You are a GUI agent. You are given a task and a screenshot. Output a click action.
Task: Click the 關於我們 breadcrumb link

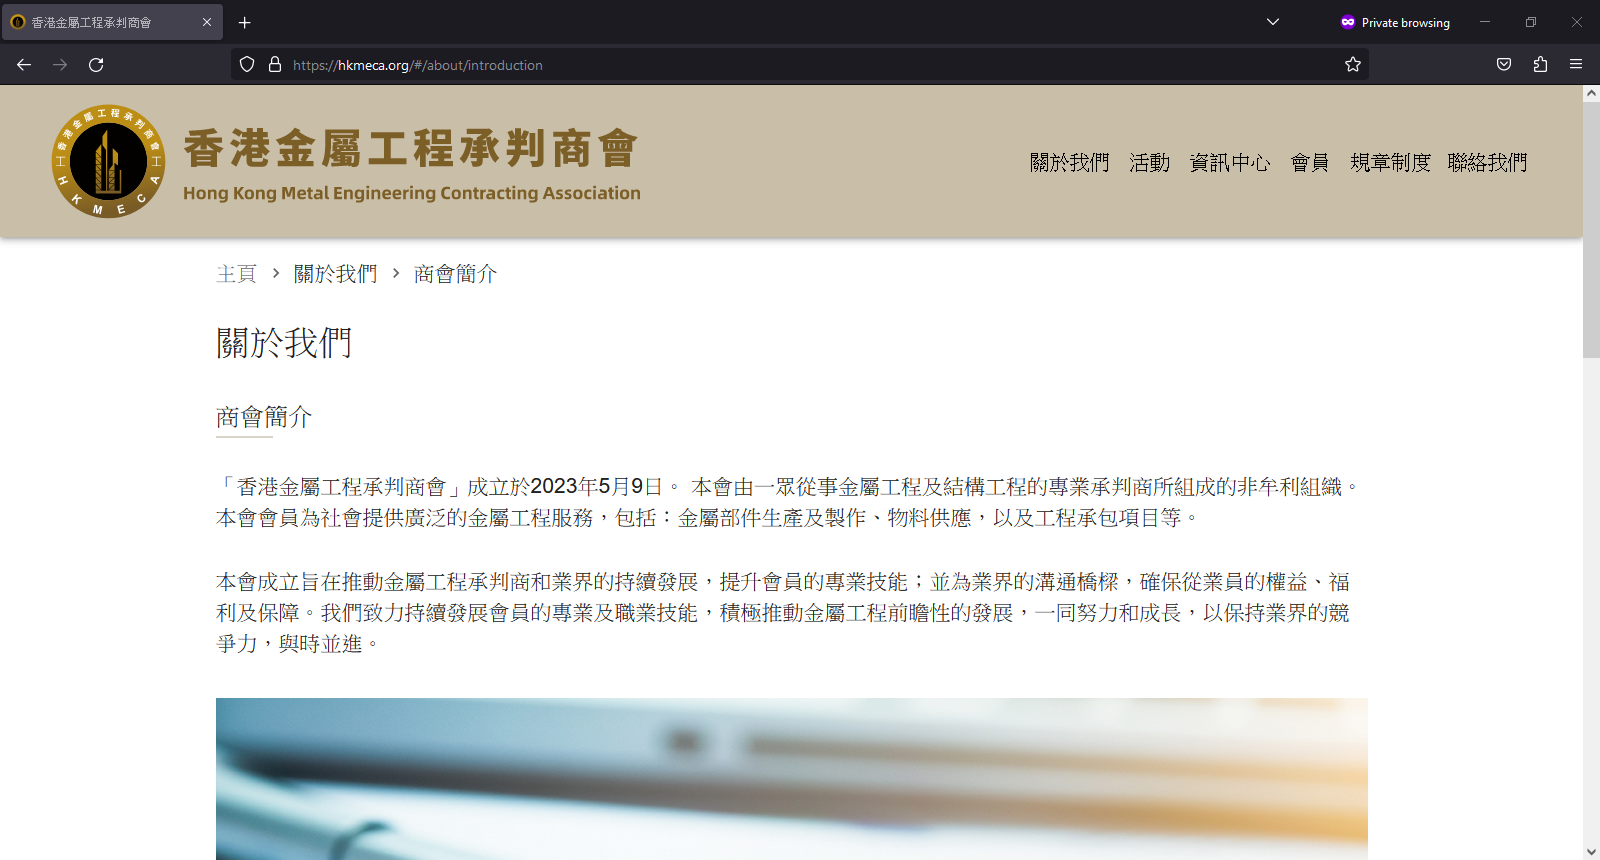336,274
